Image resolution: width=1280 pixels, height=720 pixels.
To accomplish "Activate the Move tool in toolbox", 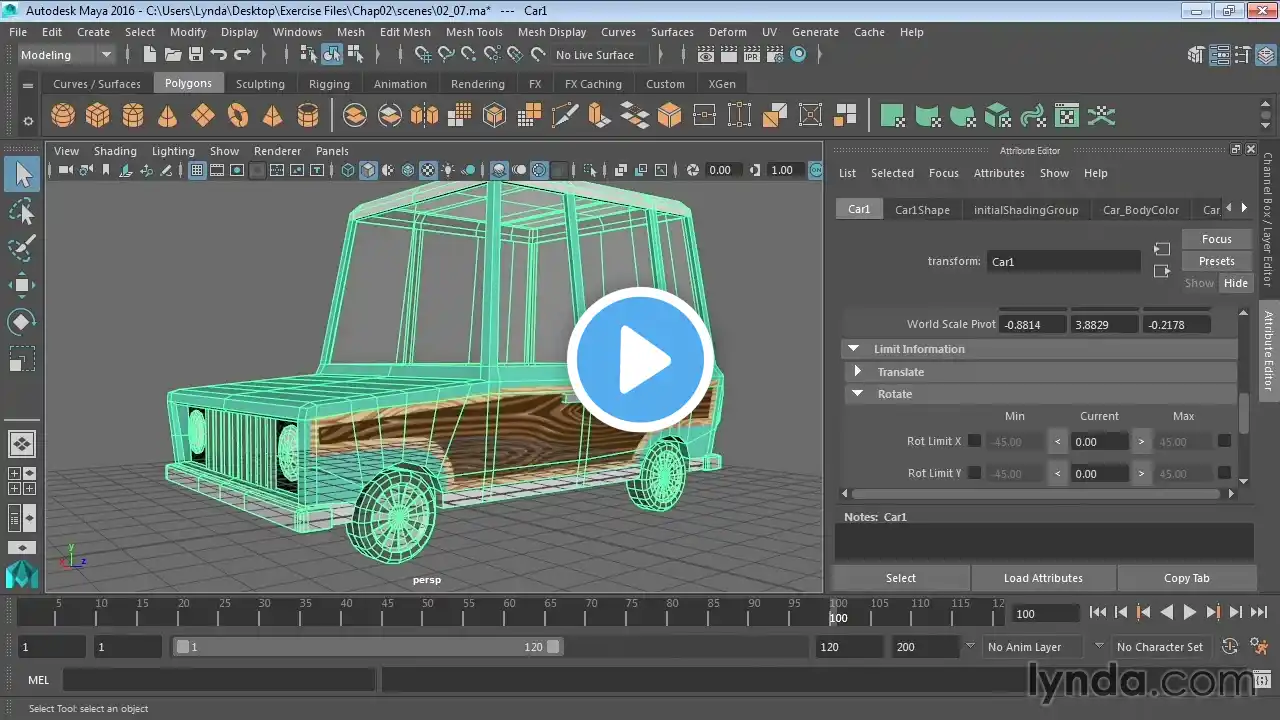I will coord(22,285).
